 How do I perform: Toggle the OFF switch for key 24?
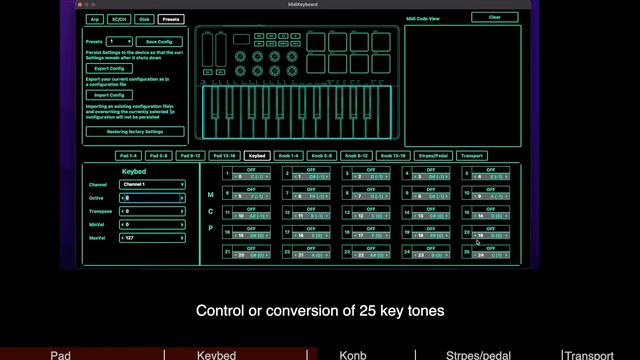431,248
